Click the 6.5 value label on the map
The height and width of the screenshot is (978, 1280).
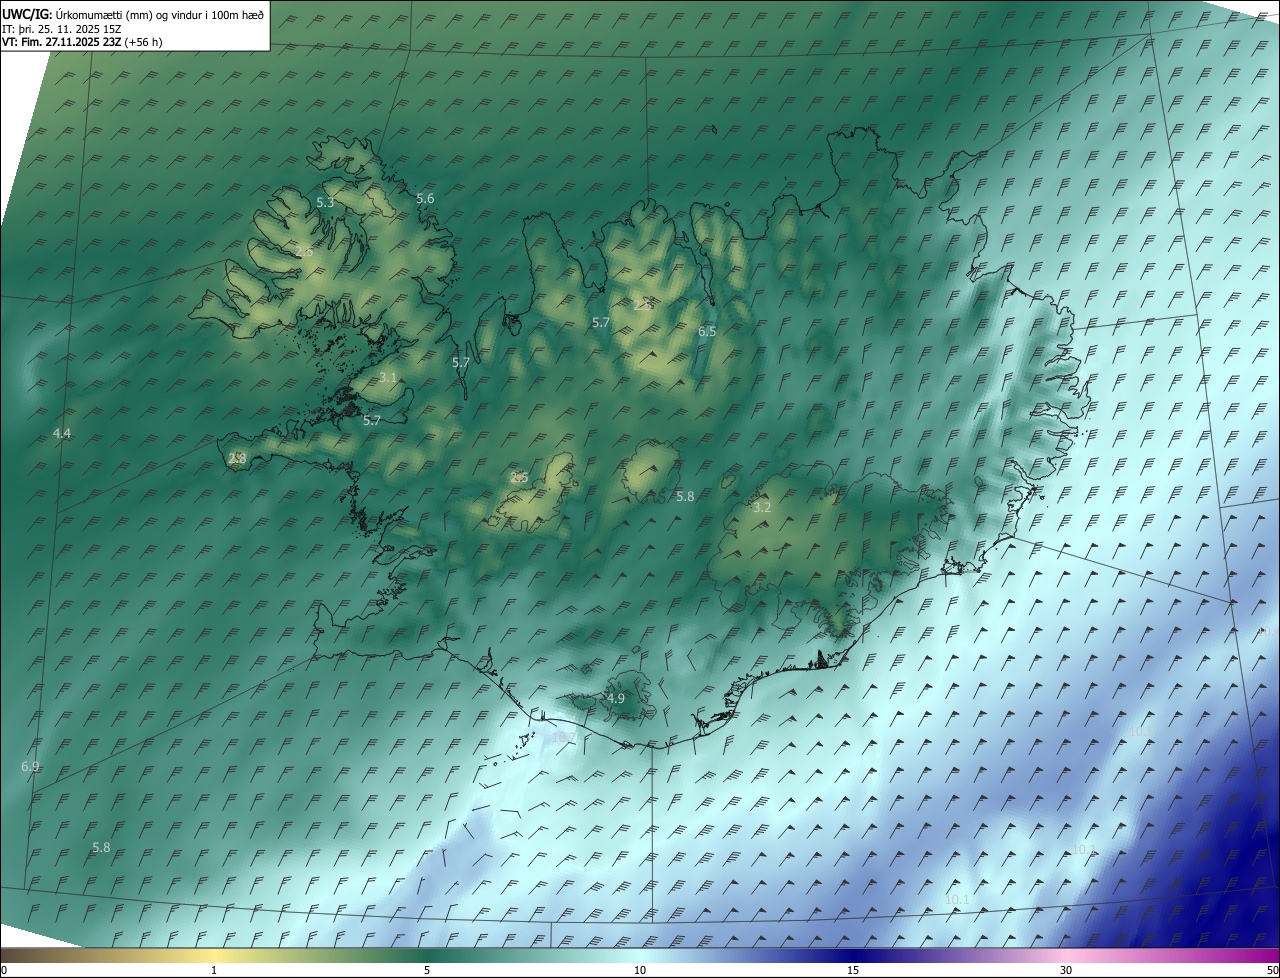point(707,331)
